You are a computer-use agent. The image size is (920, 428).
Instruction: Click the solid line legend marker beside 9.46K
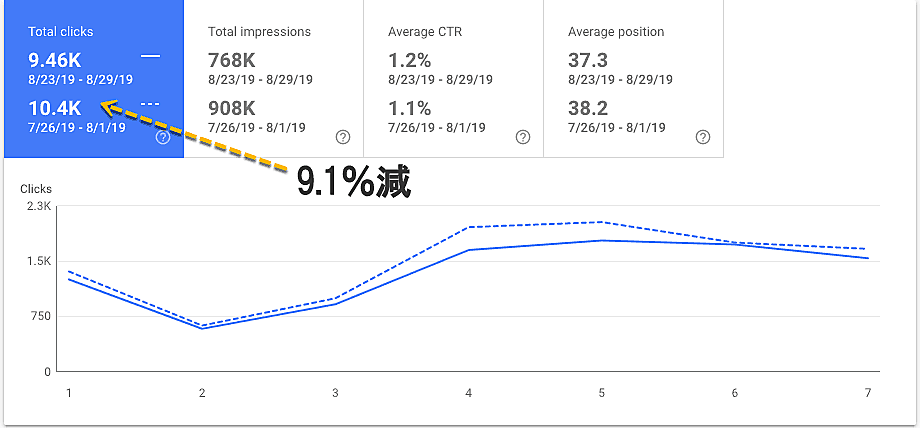tap(150, 56)
